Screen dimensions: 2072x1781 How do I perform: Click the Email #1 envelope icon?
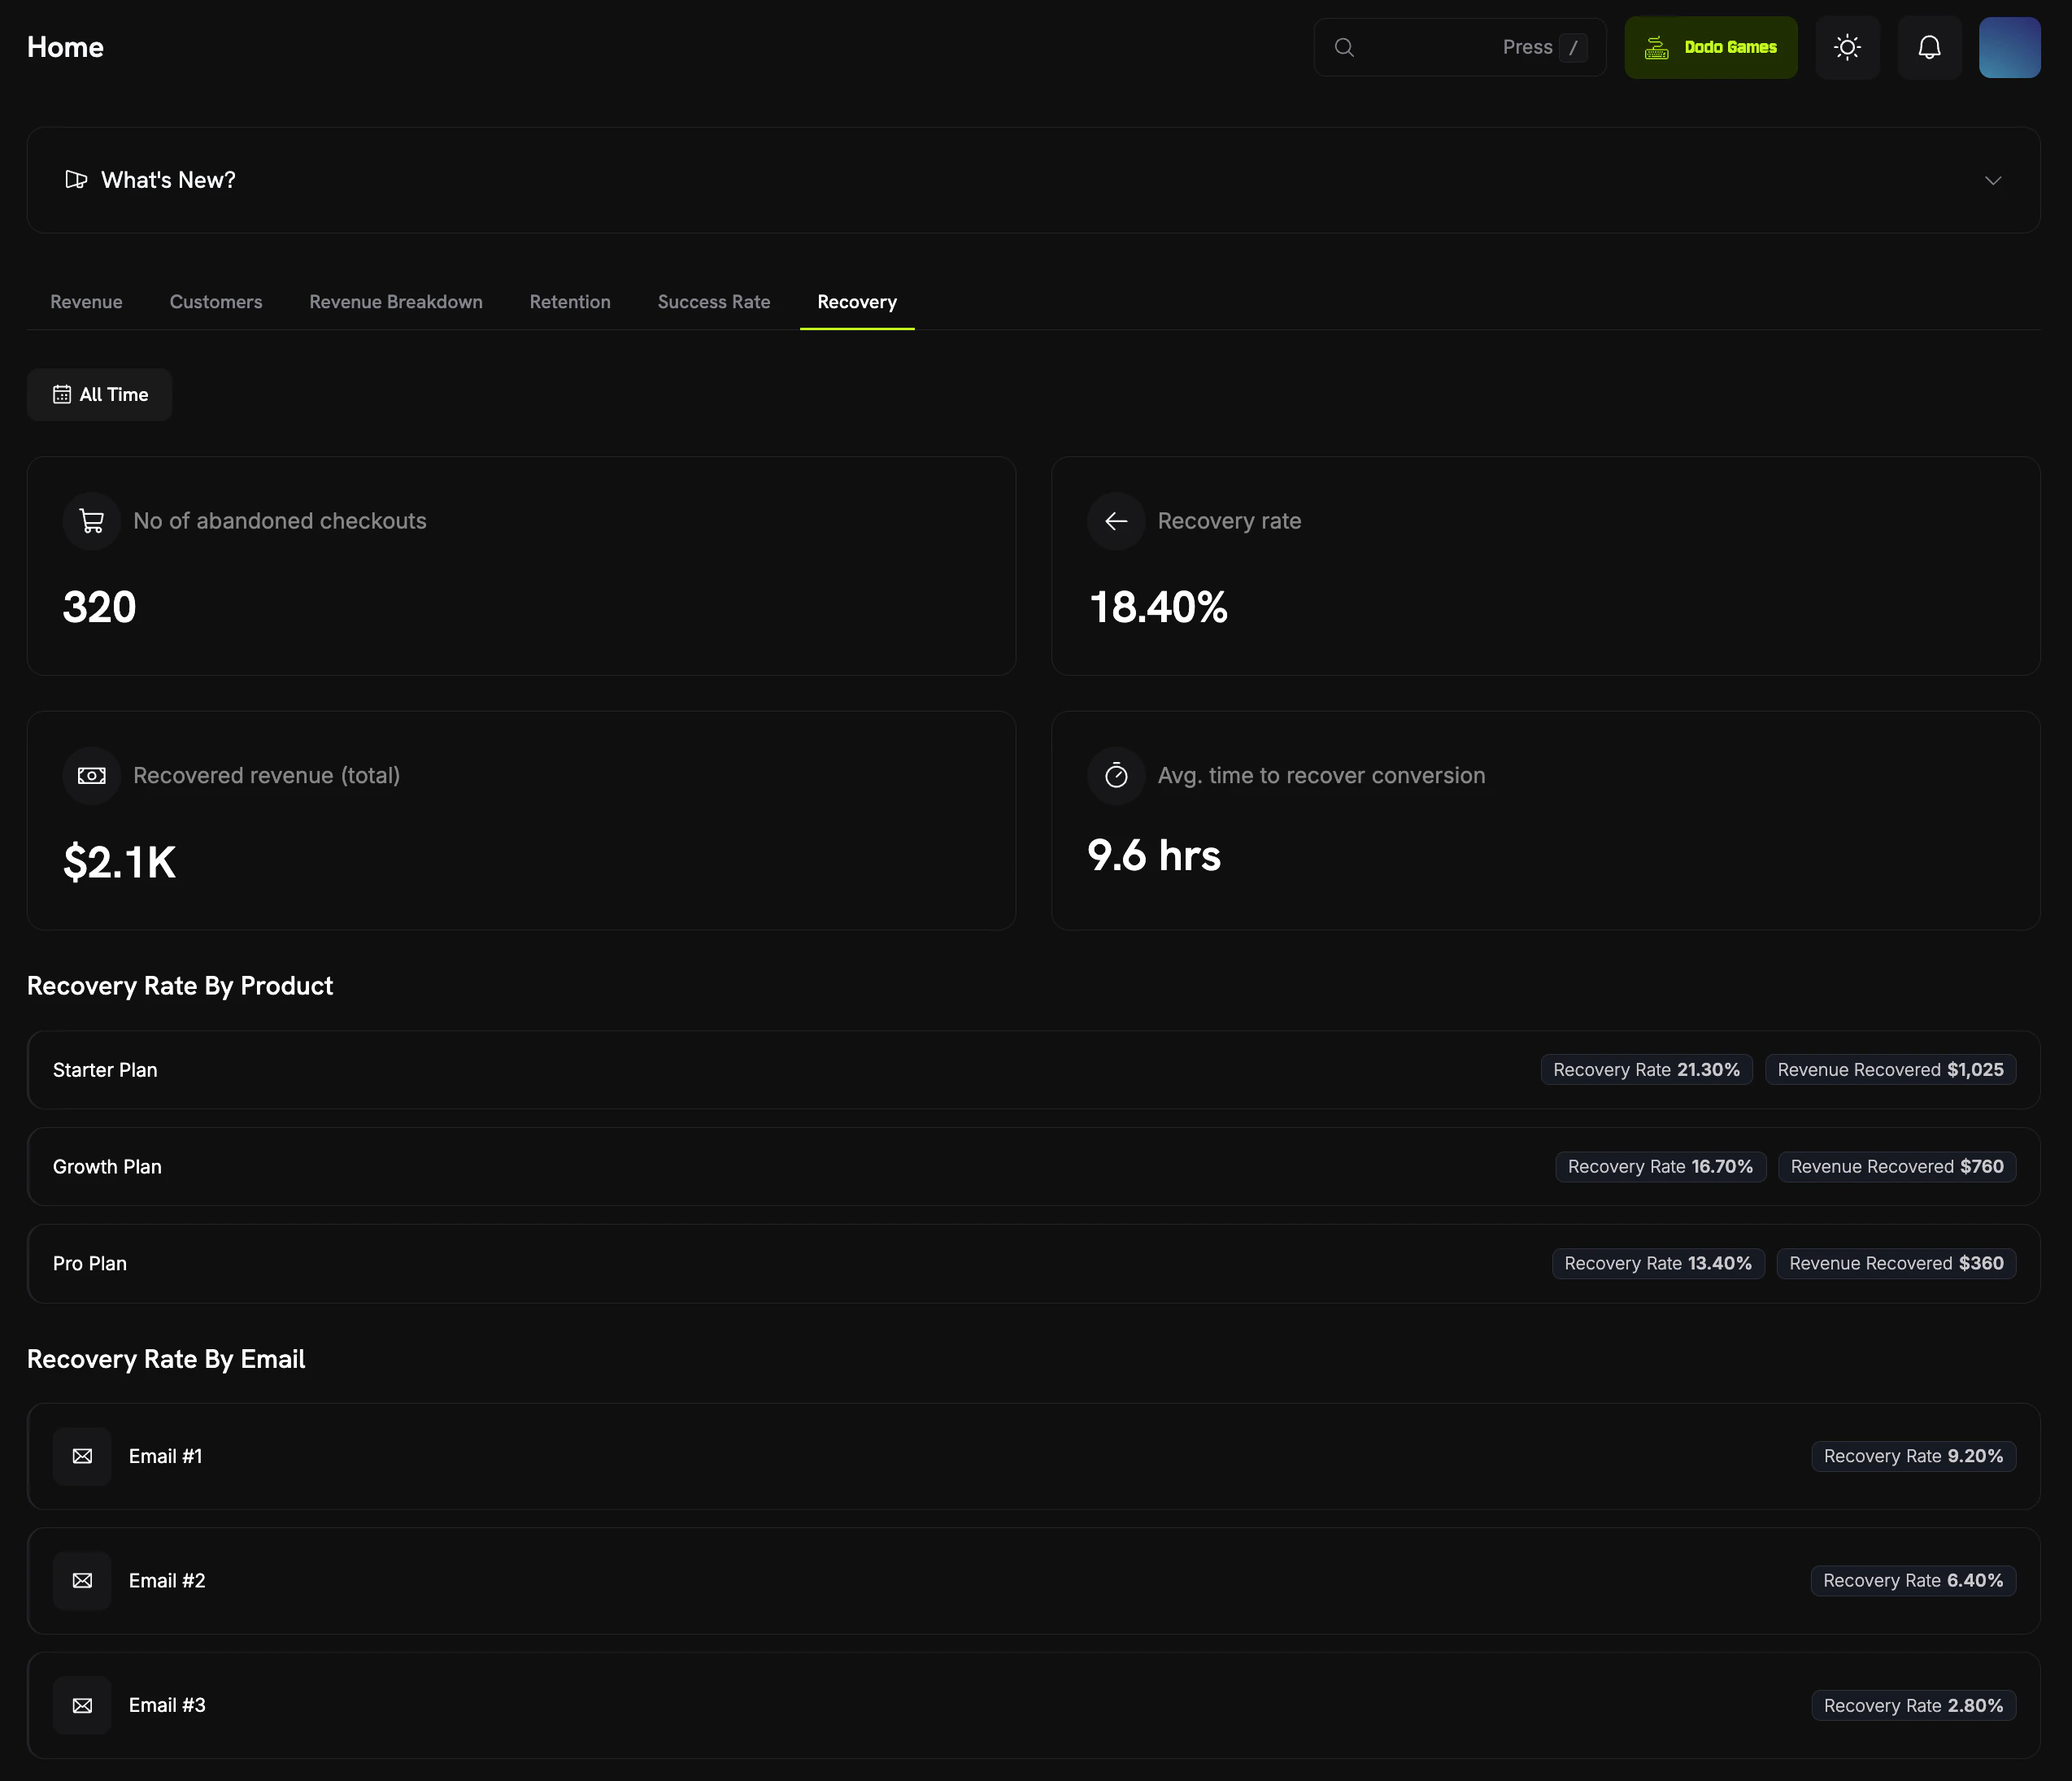[82, 1456]
